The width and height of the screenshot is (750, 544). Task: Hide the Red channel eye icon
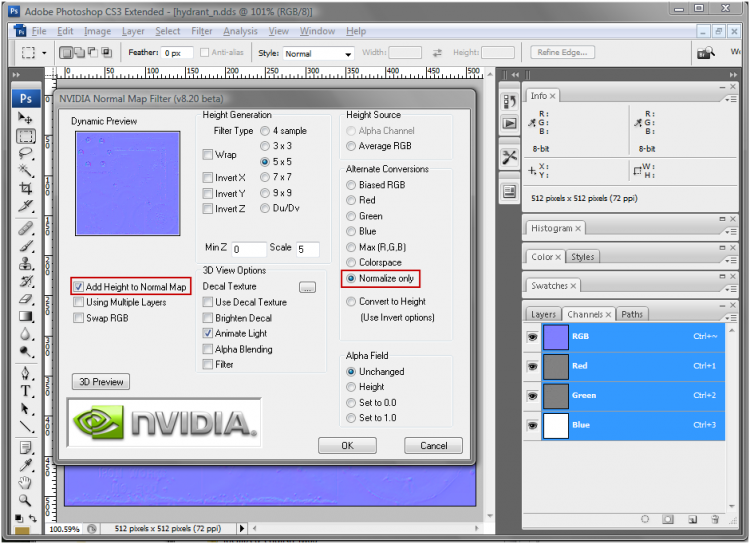[532, 366]
